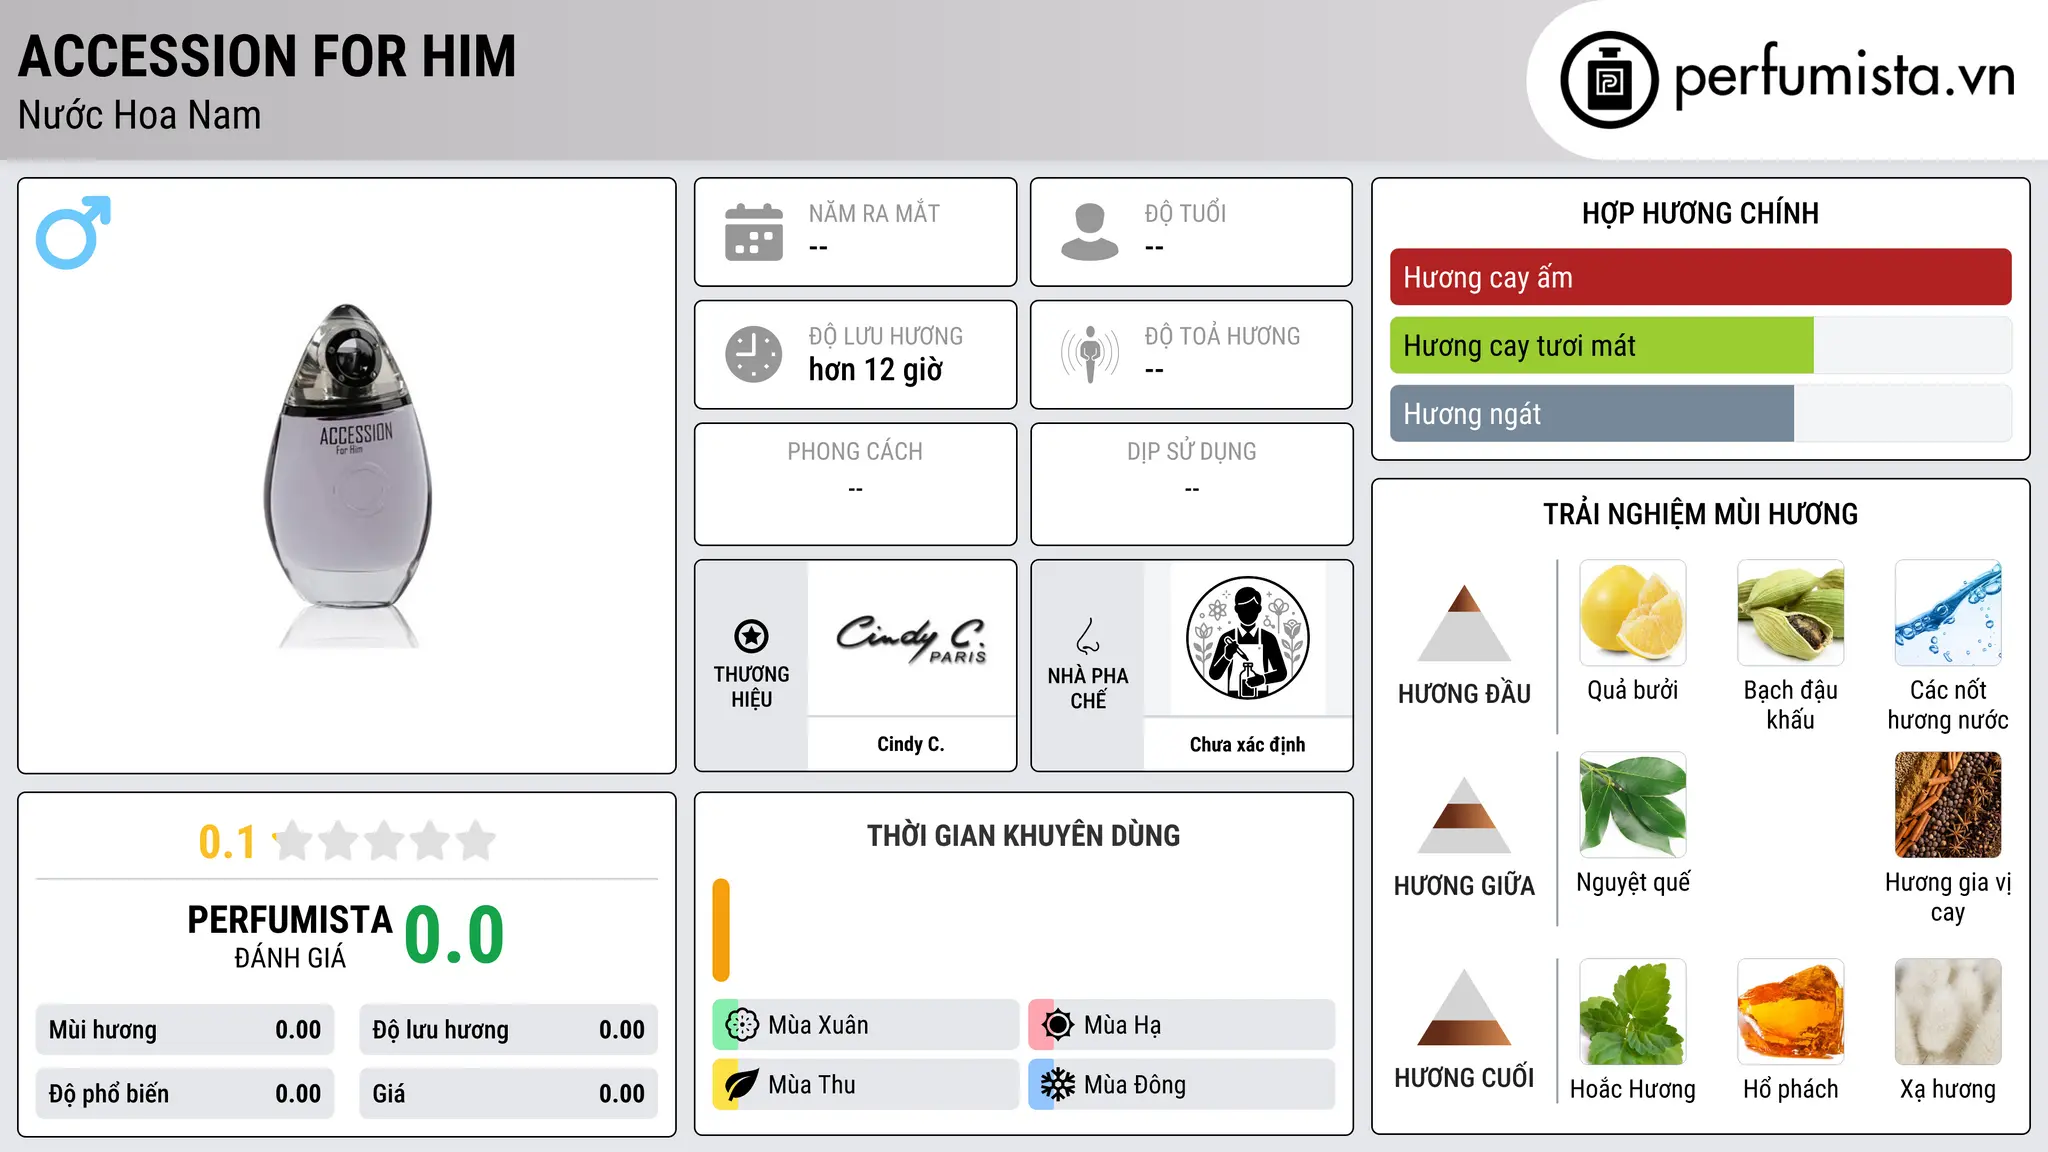Click the star badge icon above Thương hiệu
Viewport: 2048px width, 1152px height.
751,636
